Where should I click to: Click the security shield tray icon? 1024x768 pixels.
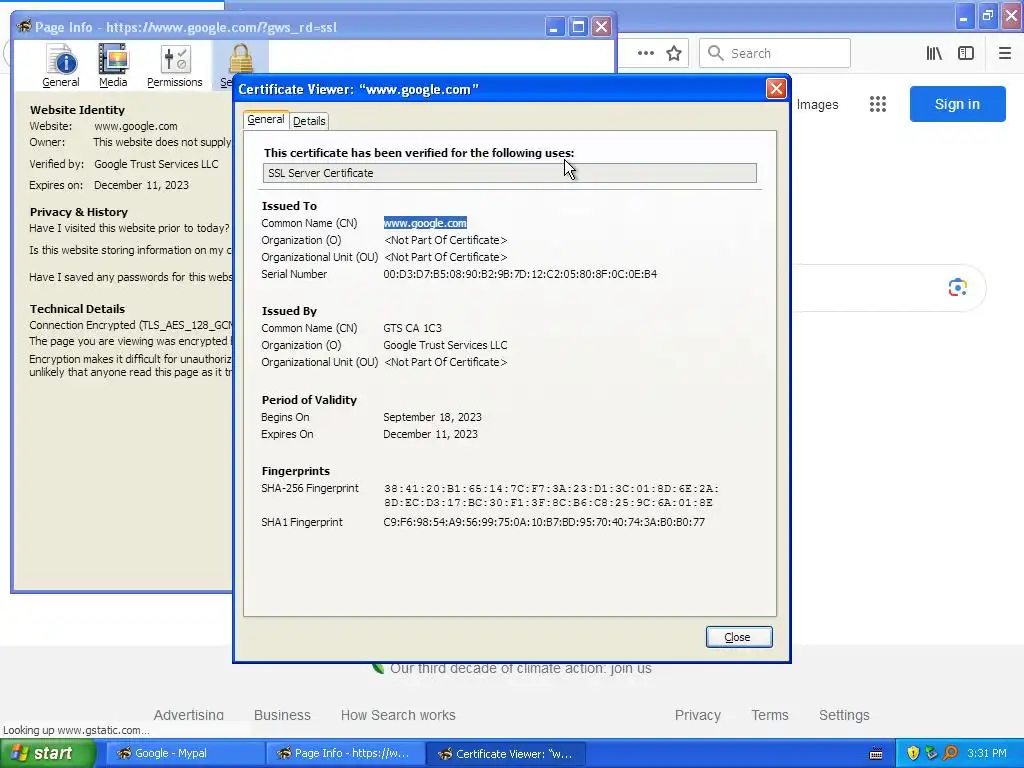(913, 754)
